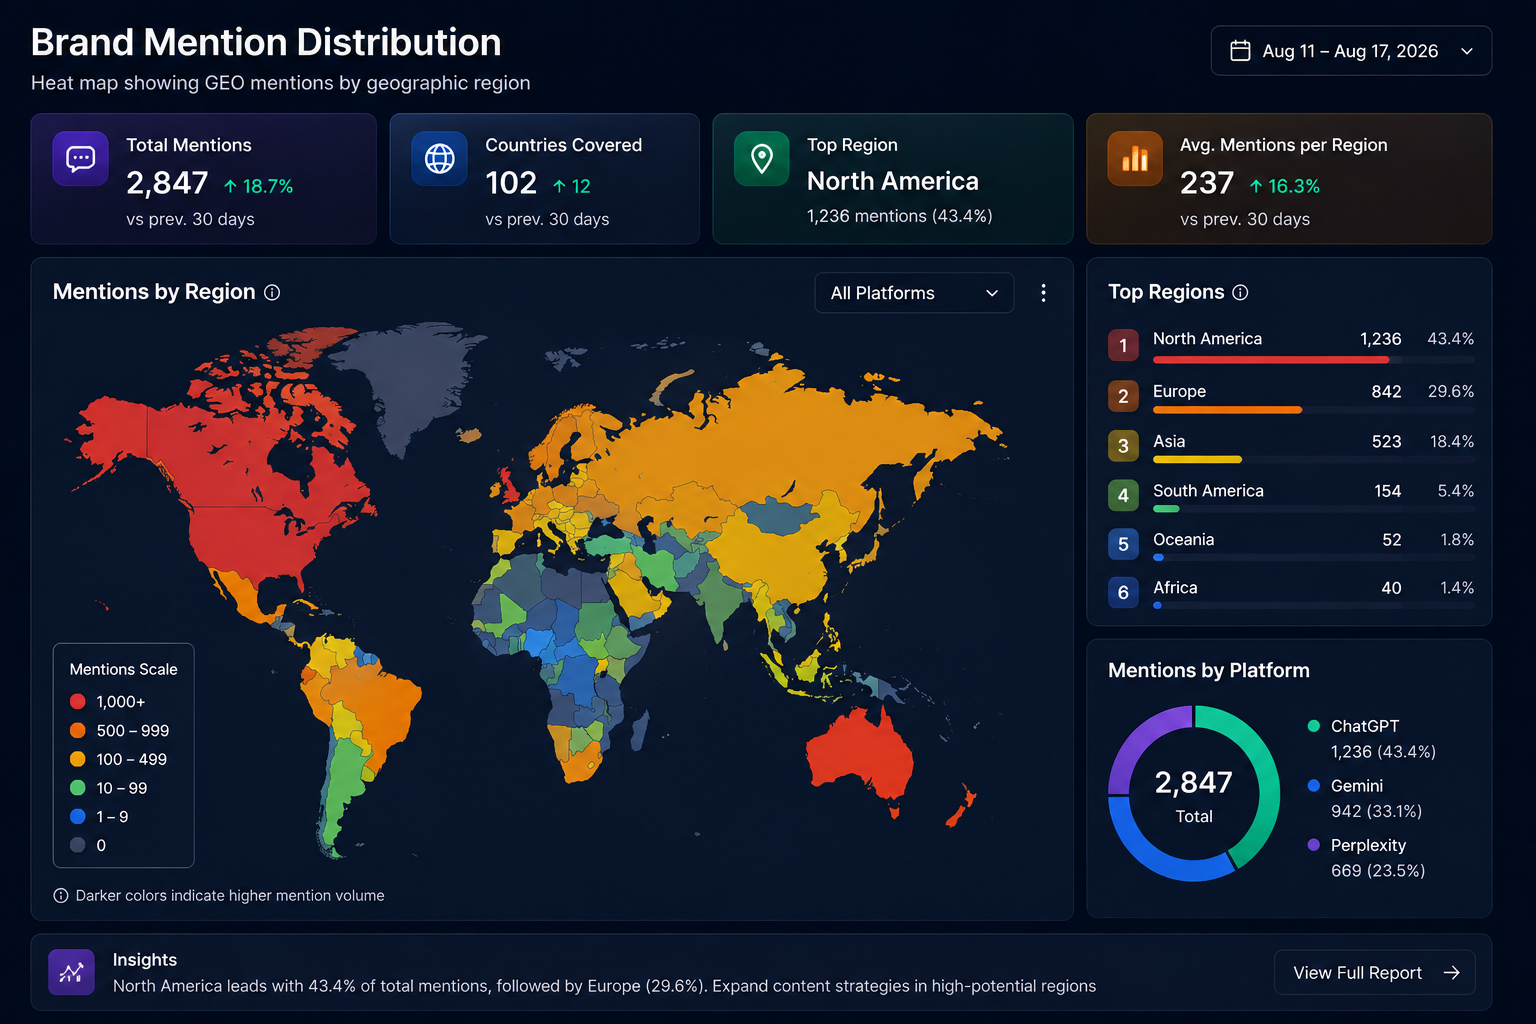This screenshot has width=1536, height=1024.
Task: Click the '237' average mentions value
Action: click(1207, 184)
